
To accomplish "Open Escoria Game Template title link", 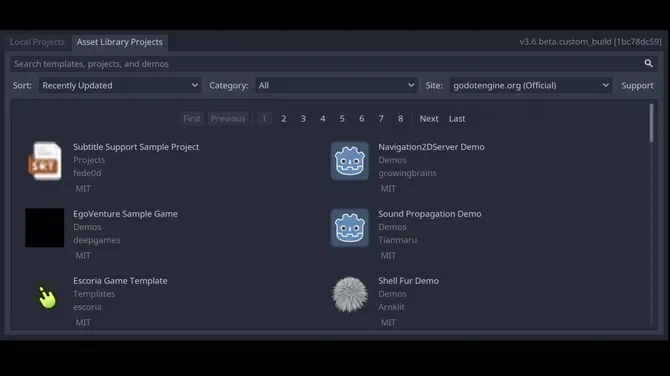I will point(120,281).
